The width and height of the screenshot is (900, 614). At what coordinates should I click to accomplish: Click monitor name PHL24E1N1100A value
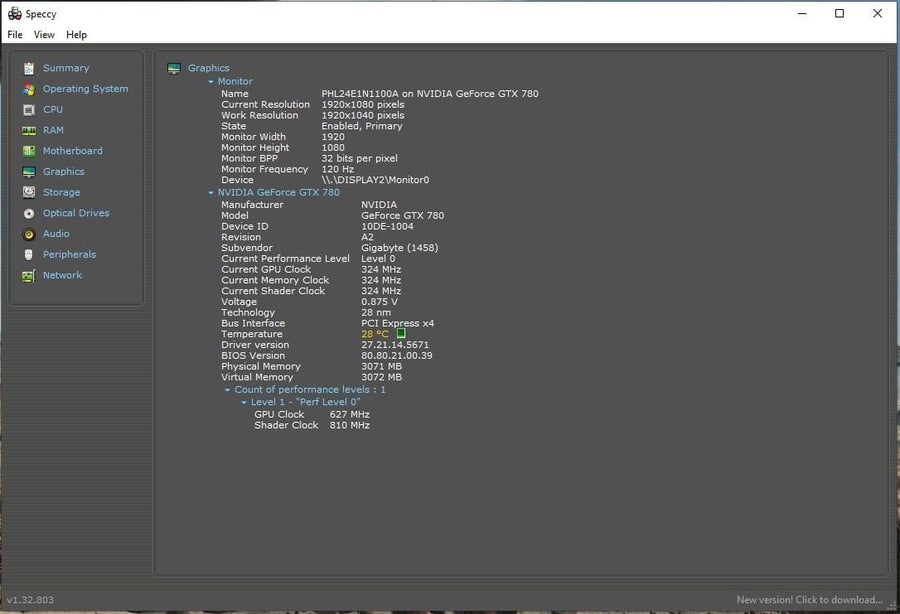(x=430, y=94)
